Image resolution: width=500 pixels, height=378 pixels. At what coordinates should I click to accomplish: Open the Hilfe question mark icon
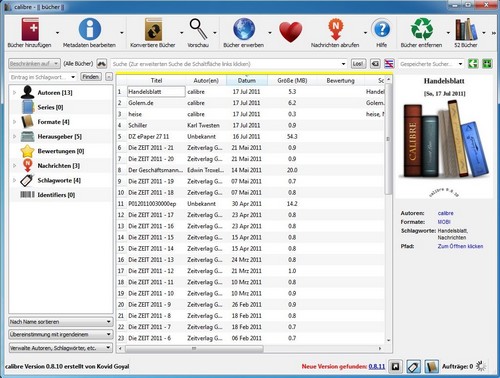382,29
